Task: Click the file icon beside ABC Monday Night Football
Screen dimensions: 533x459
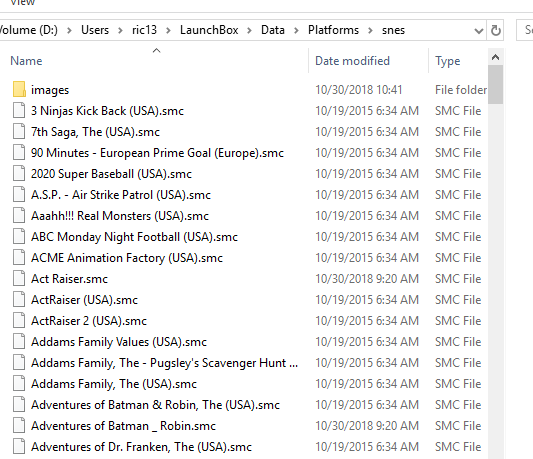Action: point(19,237)
